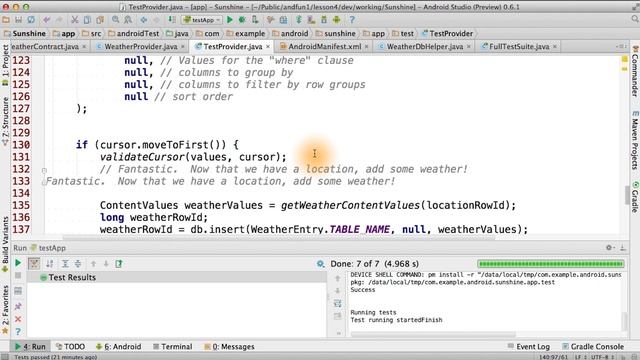Toggle Hide Passed tests filter button
640x360 pixels.
[34, 264]
